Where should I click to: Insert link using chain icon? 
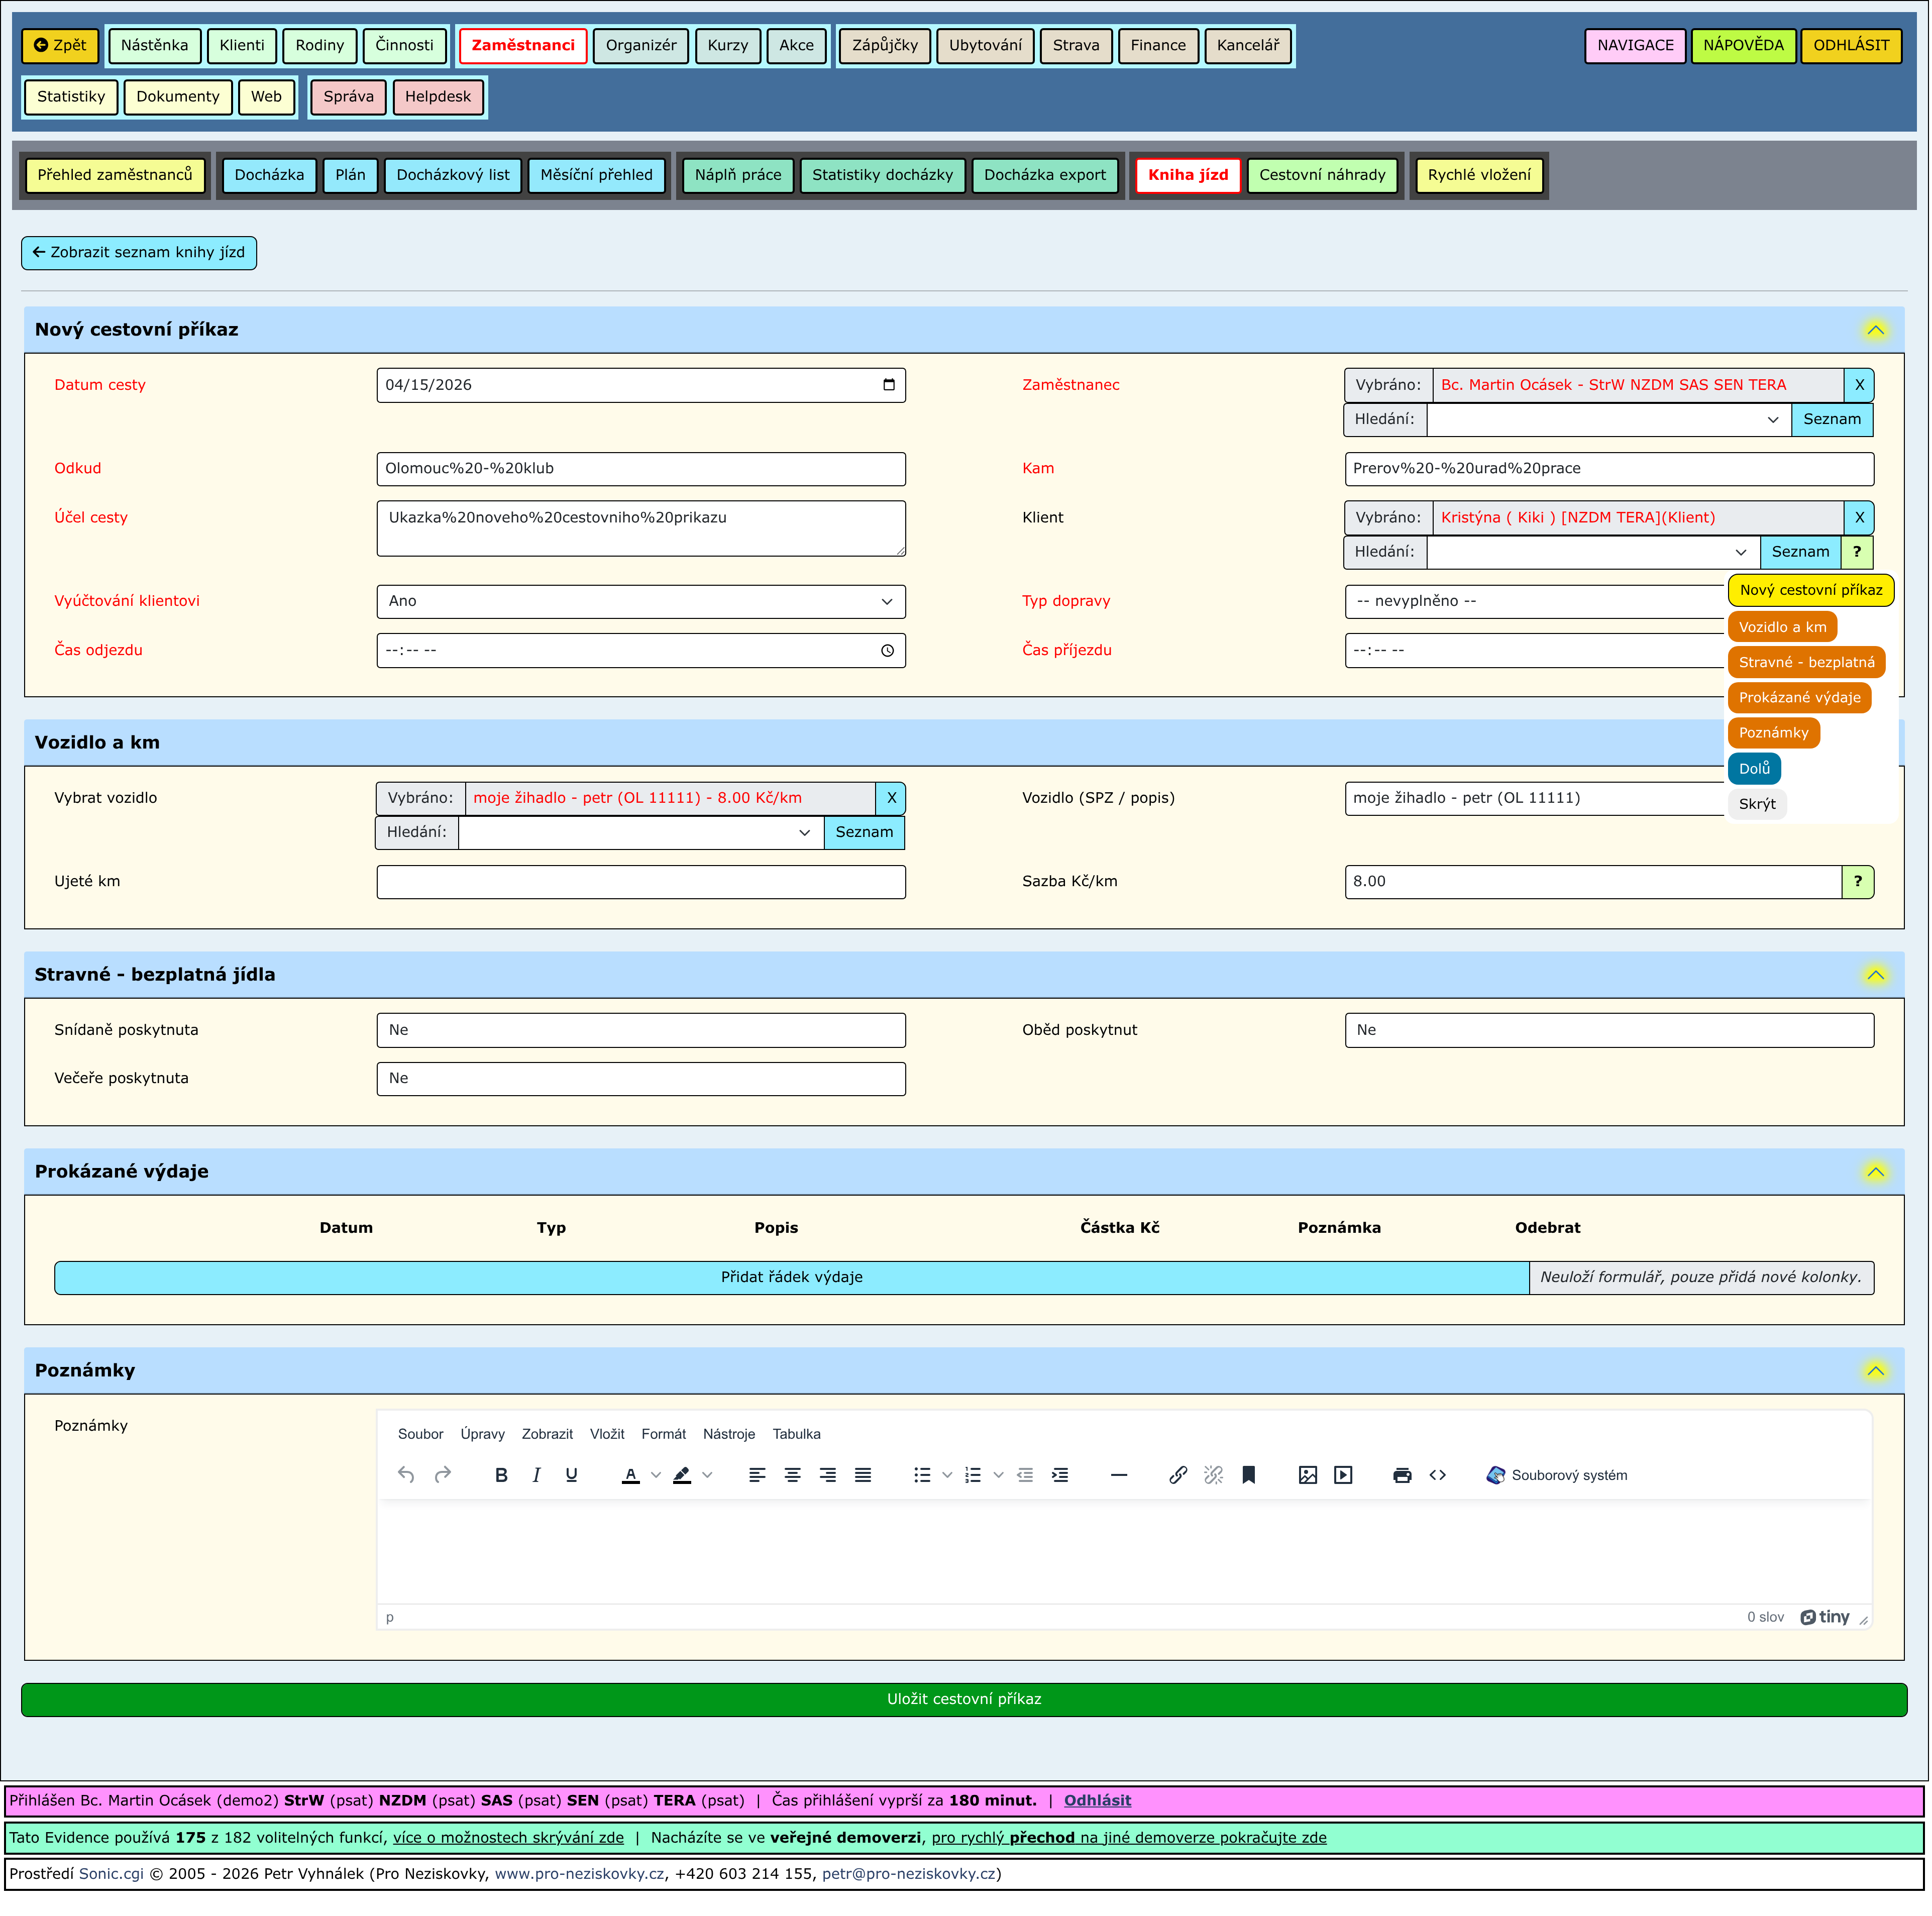pos(1179,1476)
